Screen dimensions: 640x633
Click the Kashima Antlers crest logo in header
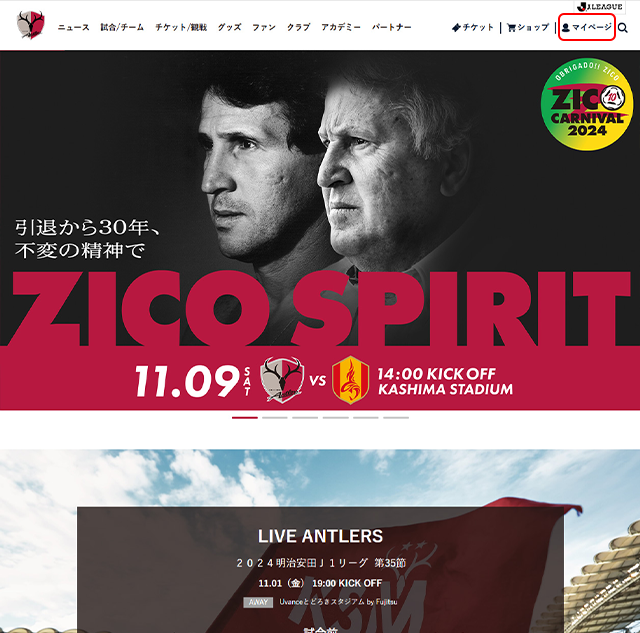coord(31,25)
